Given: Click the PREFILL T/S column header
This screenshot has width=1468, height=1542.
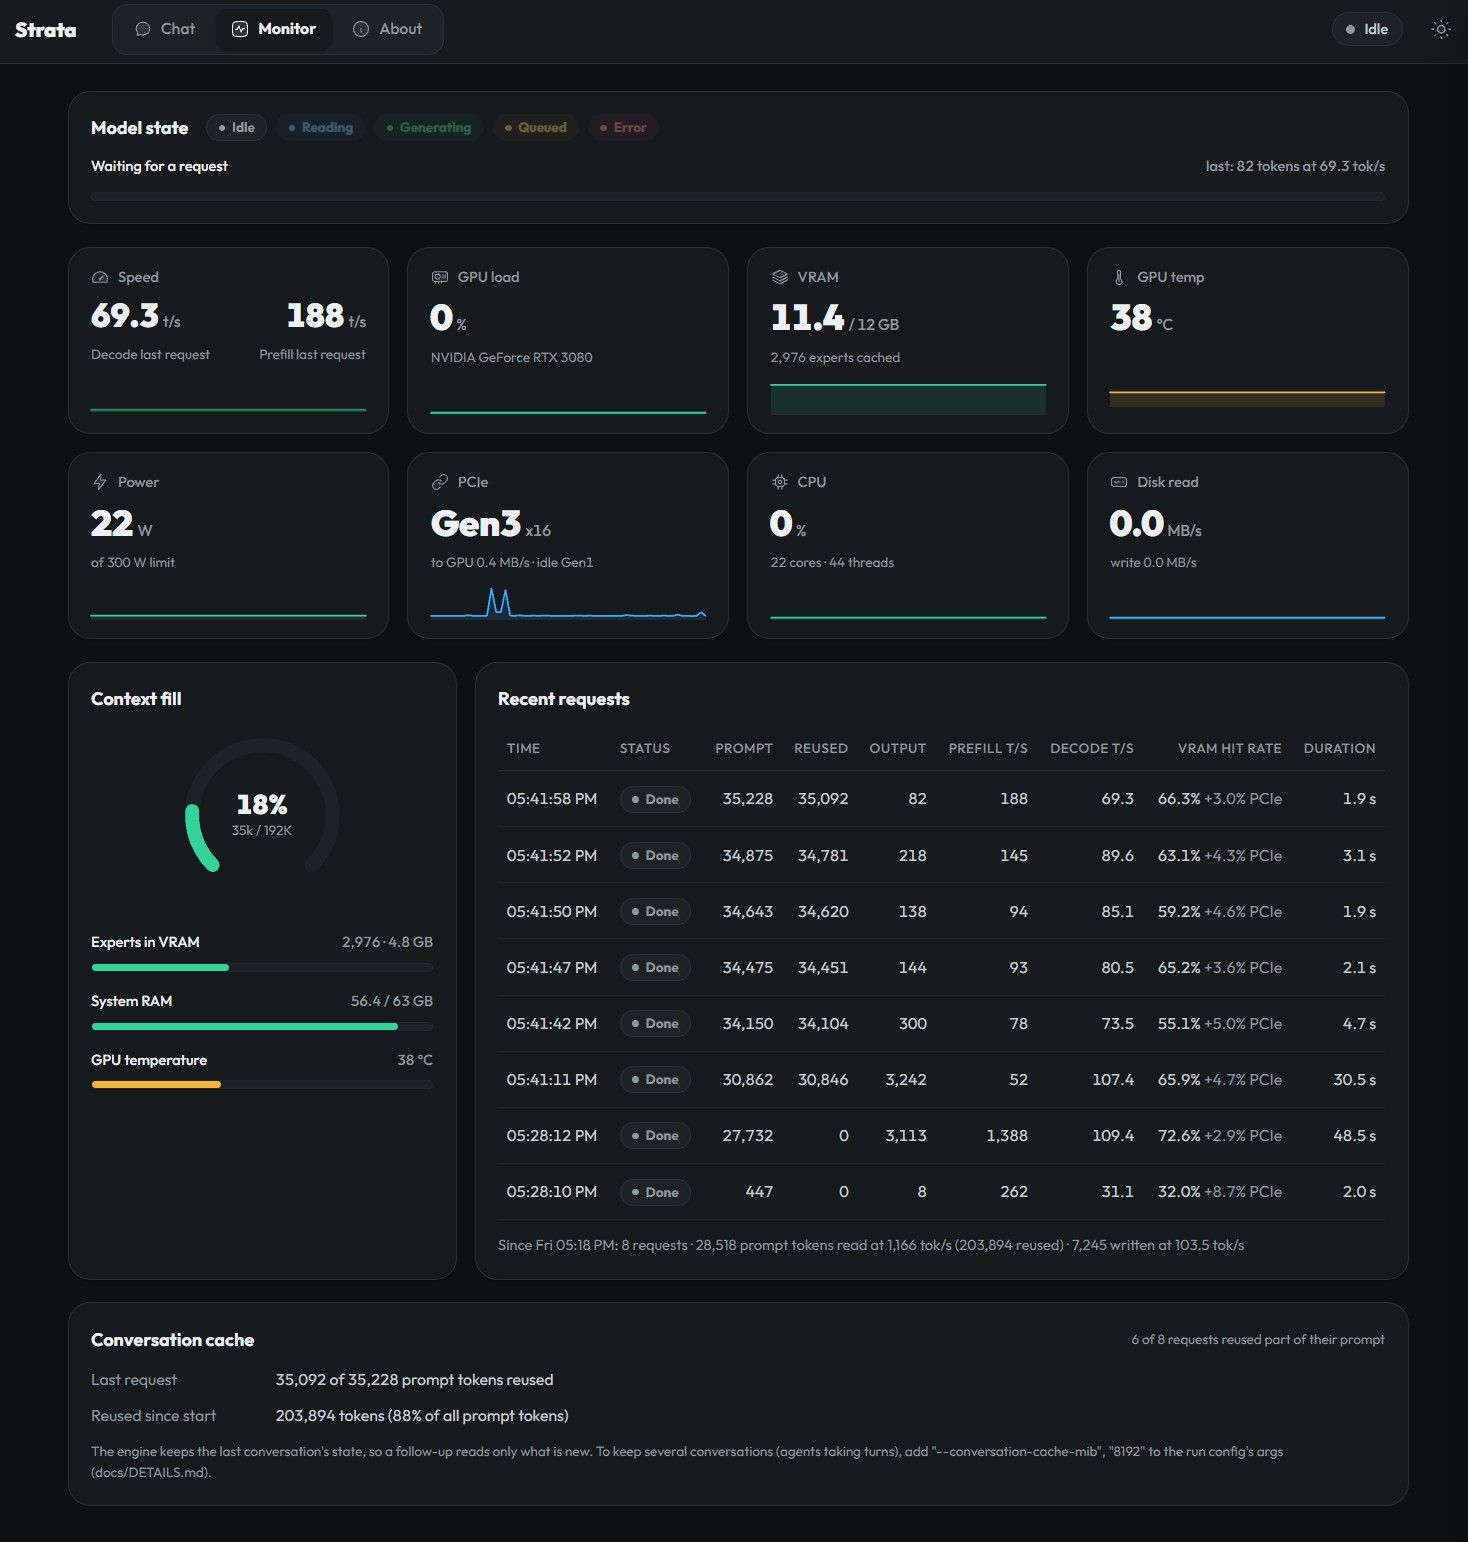Looking at the screenshot, I should (987, 748).
